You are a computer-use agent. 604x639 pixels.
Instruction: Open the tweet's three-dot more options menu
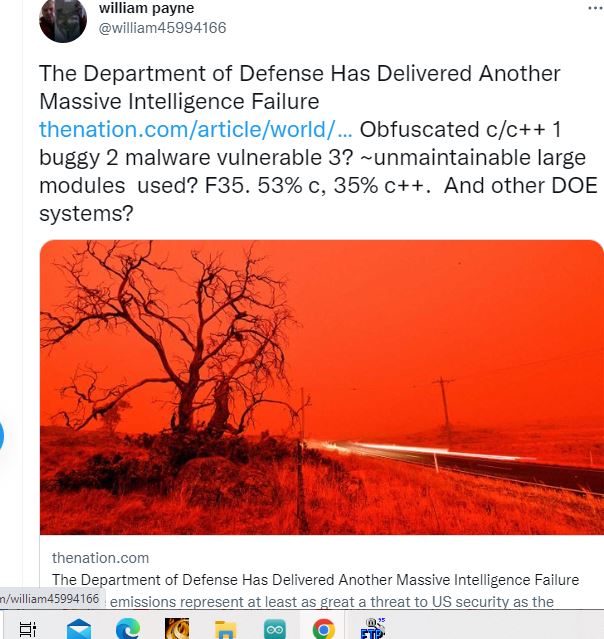[596, 8]
